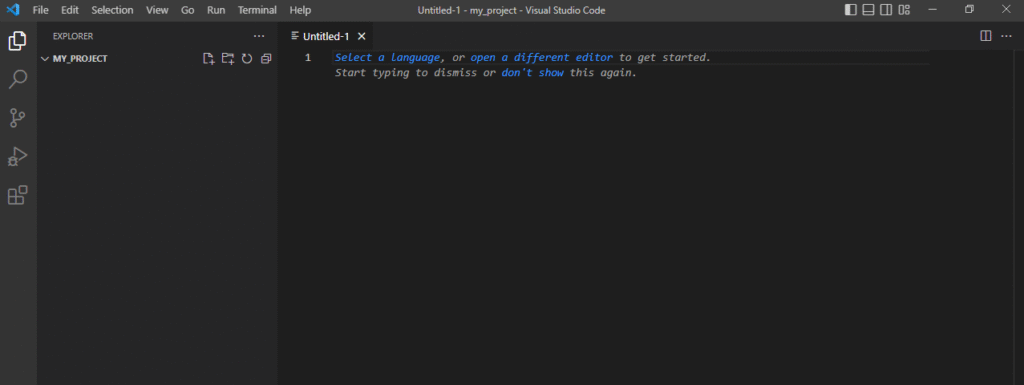Toggle the bottom panel layout button
Viewport: 1024px width, 385px height.
tap(868, 10)
